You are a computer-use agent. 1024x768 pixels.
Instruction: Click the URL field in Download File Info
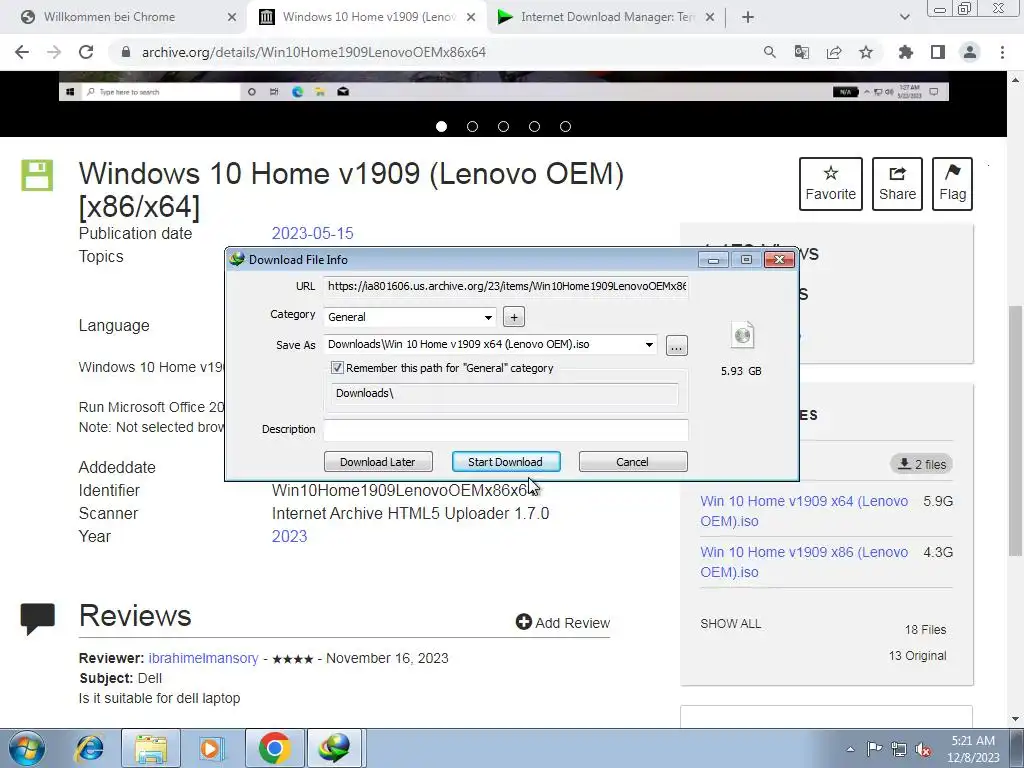tap(506, 286)
